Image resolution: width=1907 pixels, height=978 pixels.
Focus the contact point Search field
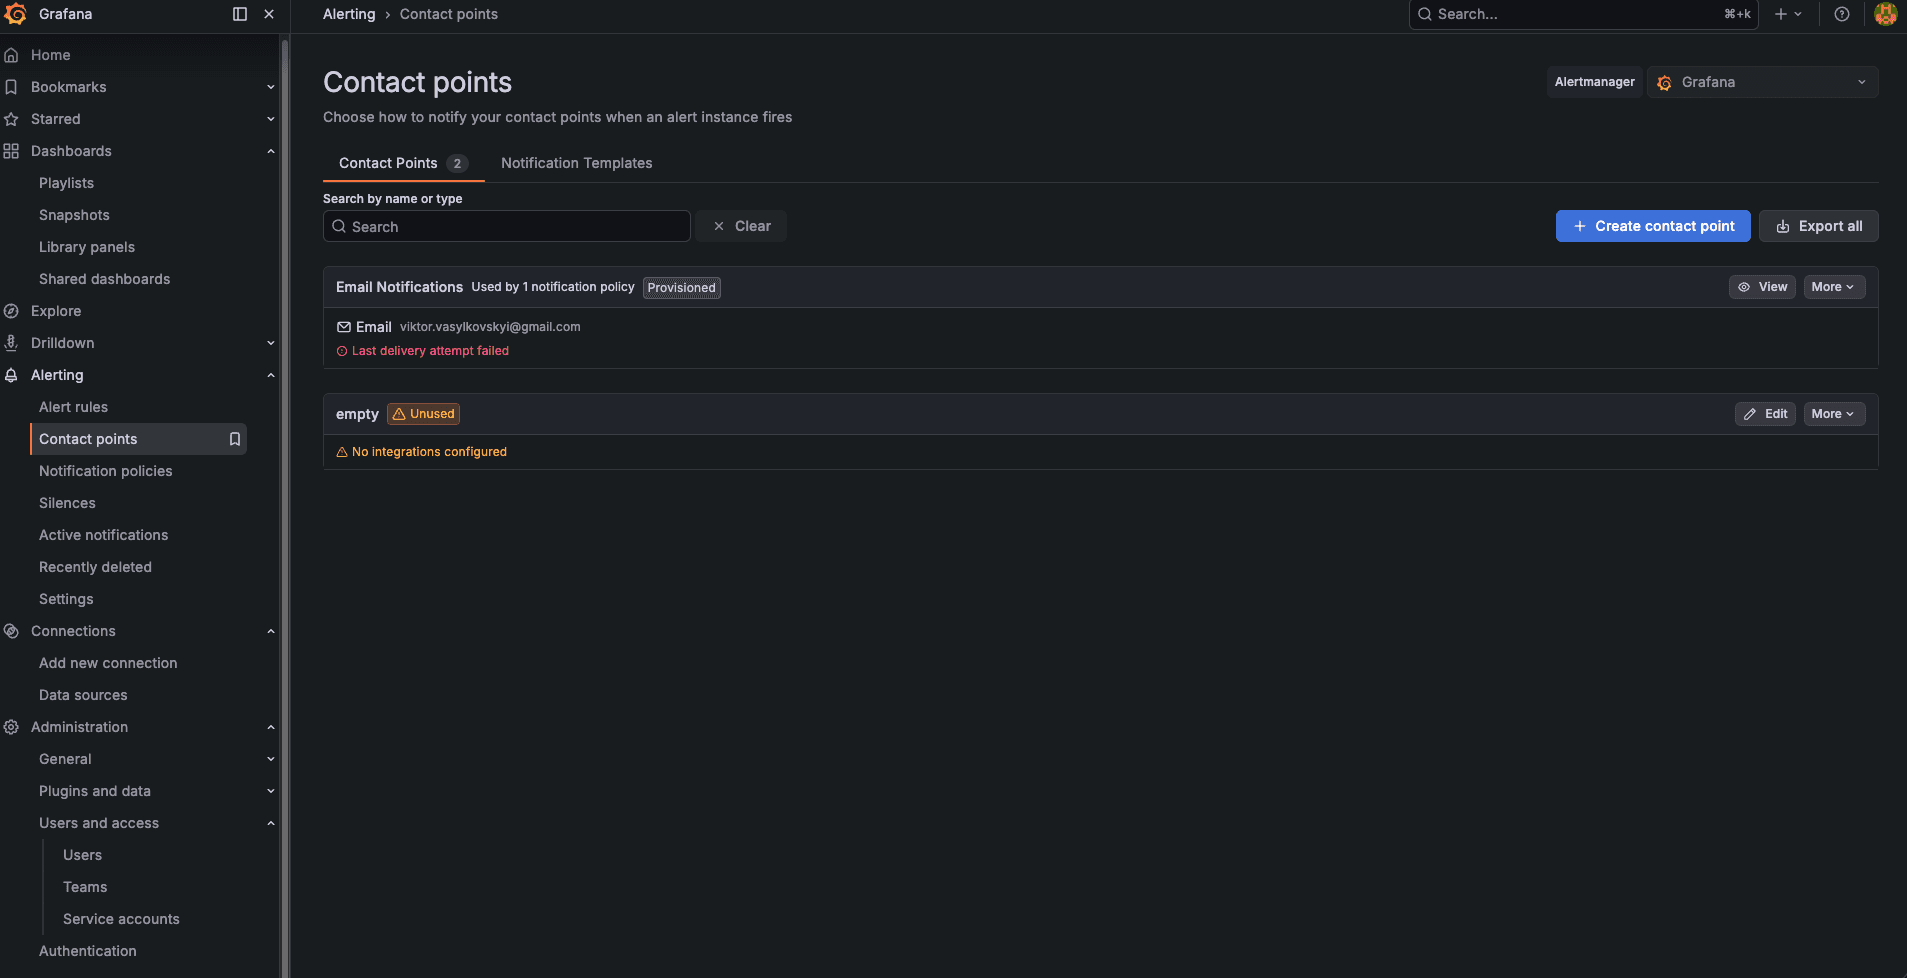point(507,226)
